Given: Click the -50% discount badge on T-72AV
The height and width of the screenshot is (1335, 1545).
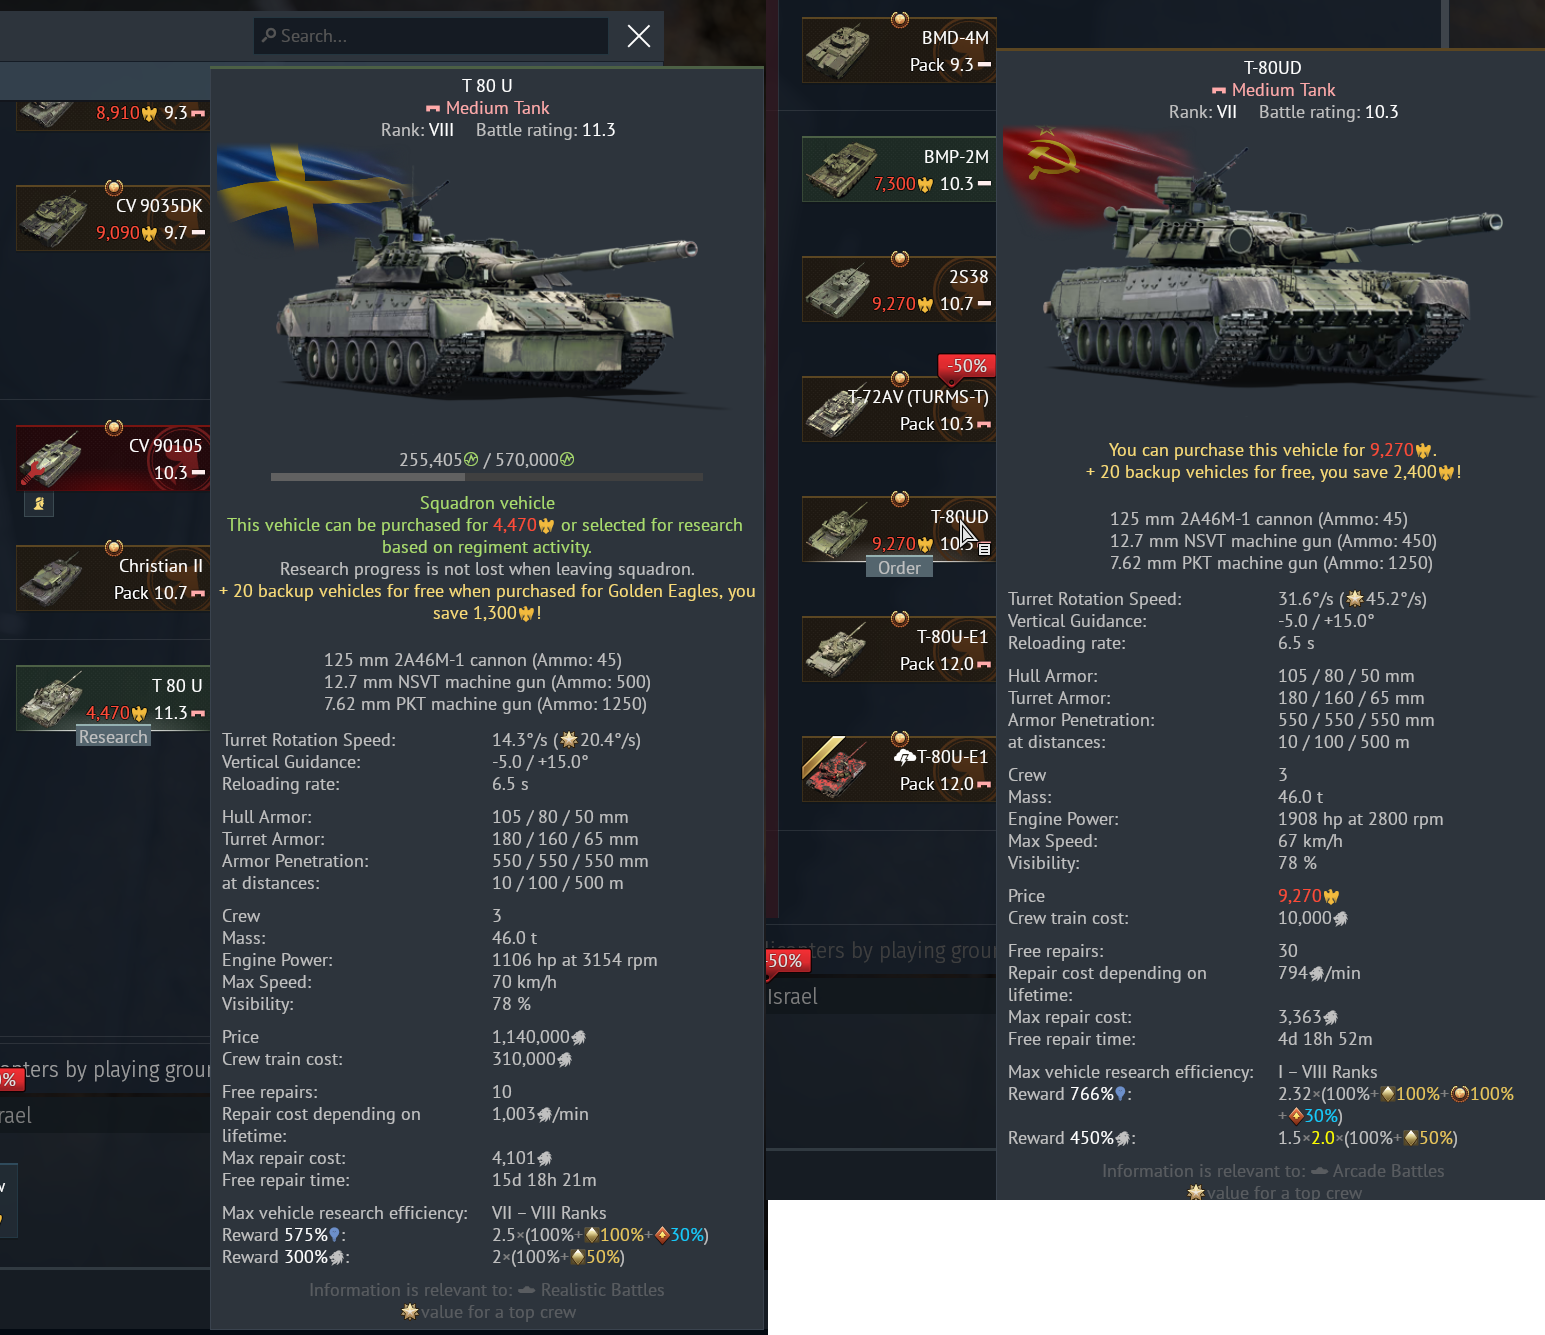Looking at the screenshot, I should tap(966, 366).
